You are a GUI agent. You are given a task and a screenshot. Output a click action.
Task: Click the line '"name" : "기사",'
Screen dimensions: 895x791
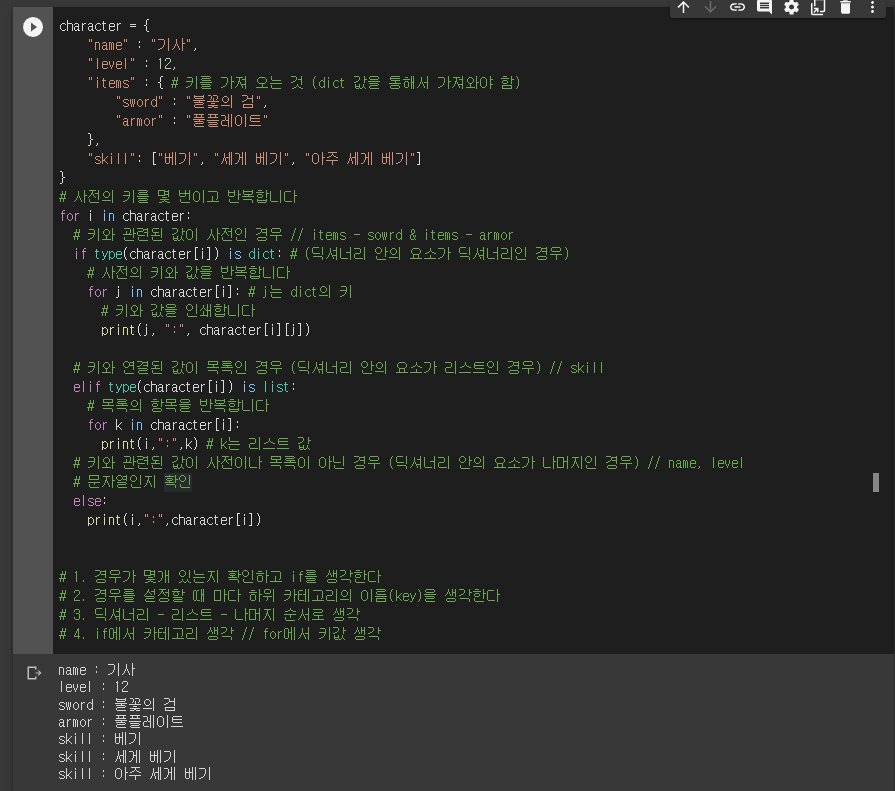142,45
